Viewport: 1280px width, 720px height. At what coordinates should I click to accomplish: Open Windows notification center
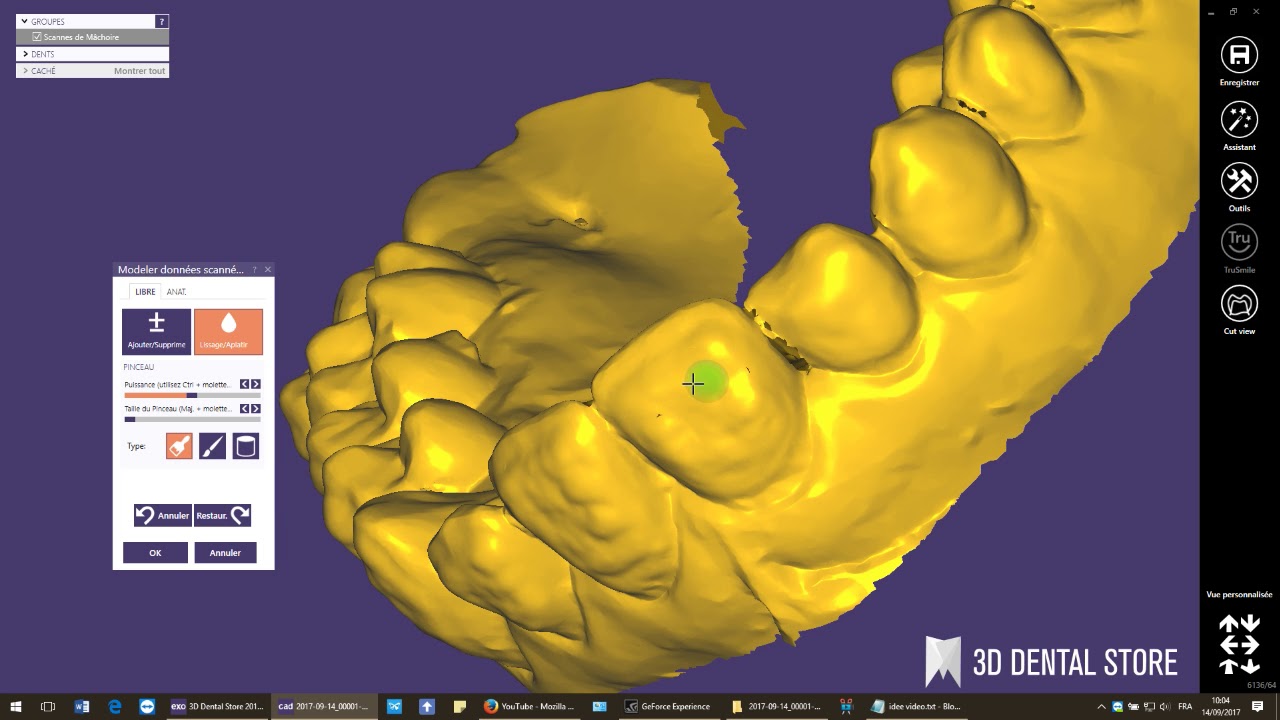pyautogui.click(x=1258, y=706)
